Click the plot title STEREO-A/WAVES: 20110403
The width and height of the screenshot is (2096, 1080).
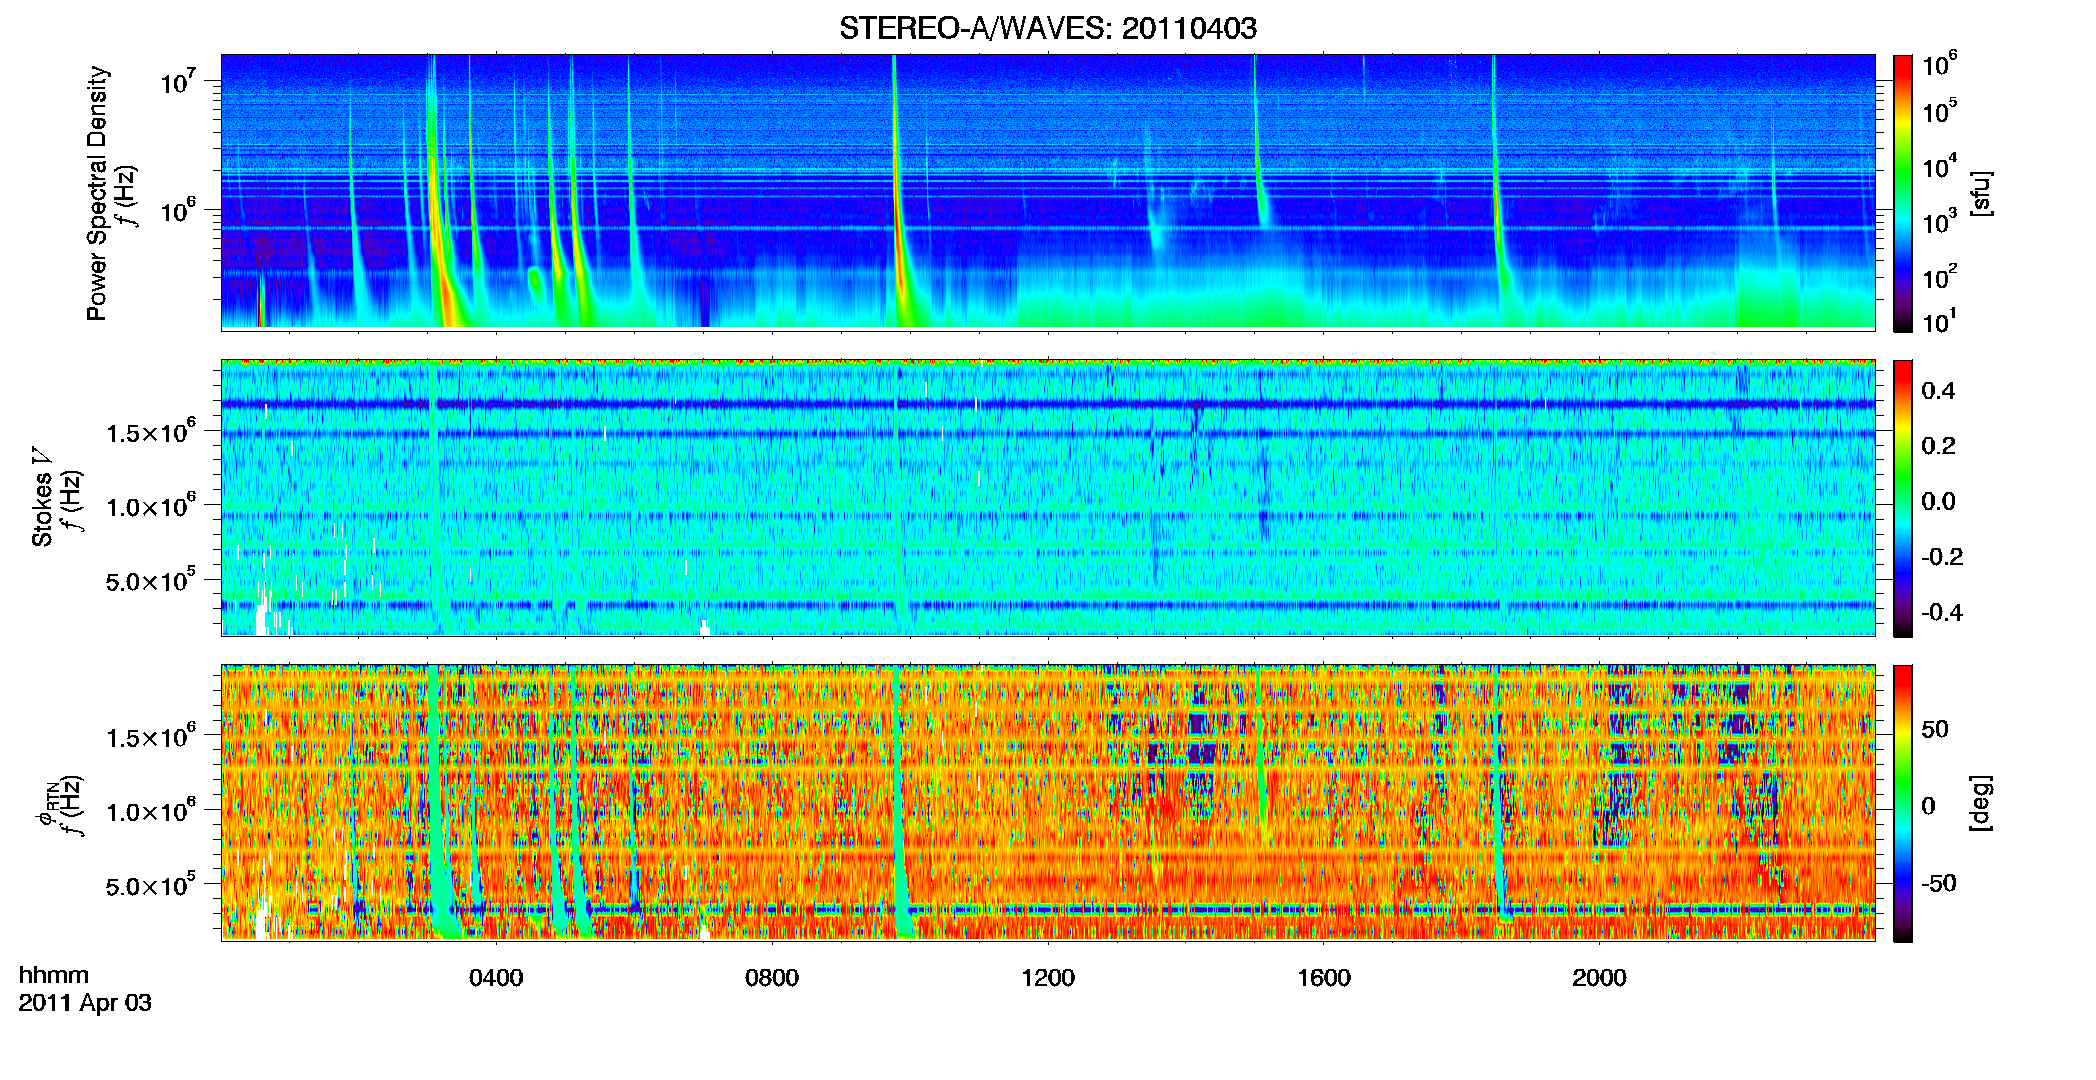pyautogui.click(x=1047, y=28)
